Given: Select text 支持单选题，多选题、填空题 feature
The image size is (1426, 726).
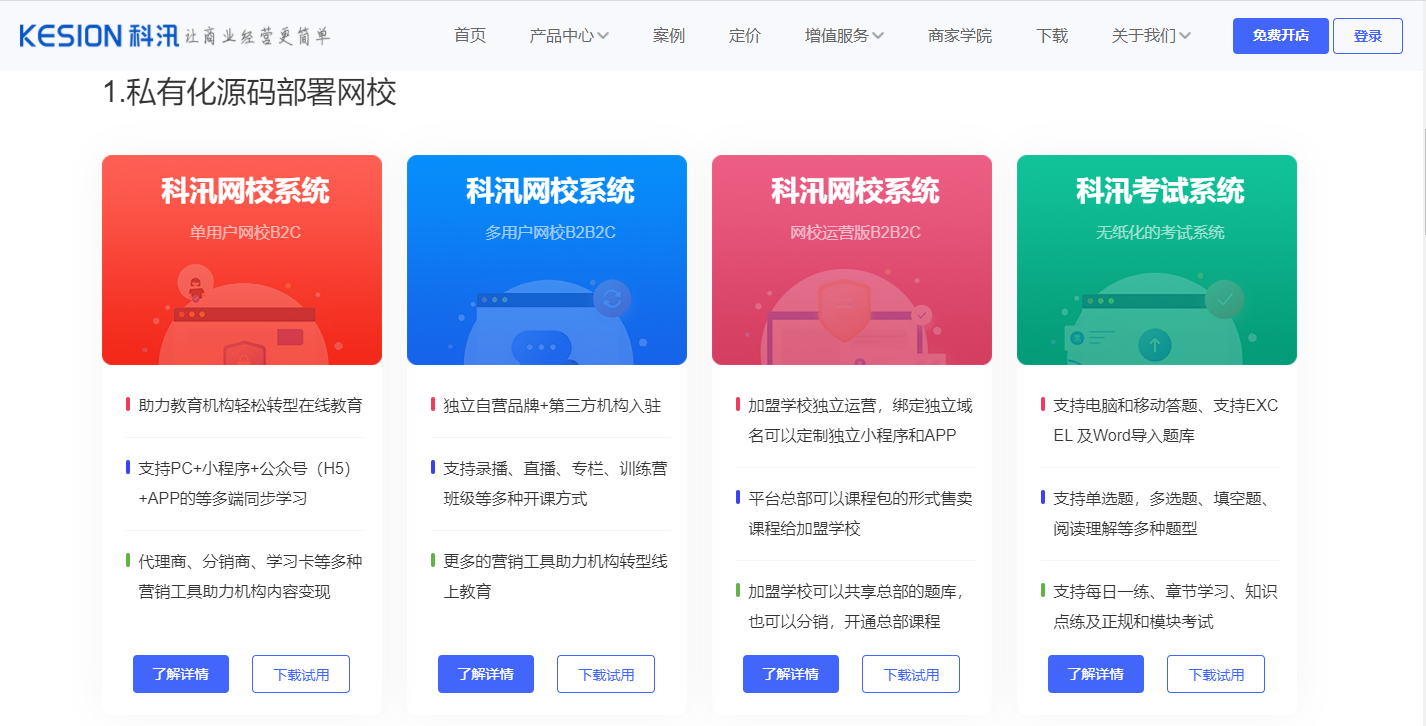Looking at the screenshot, I should point(1165,513).
